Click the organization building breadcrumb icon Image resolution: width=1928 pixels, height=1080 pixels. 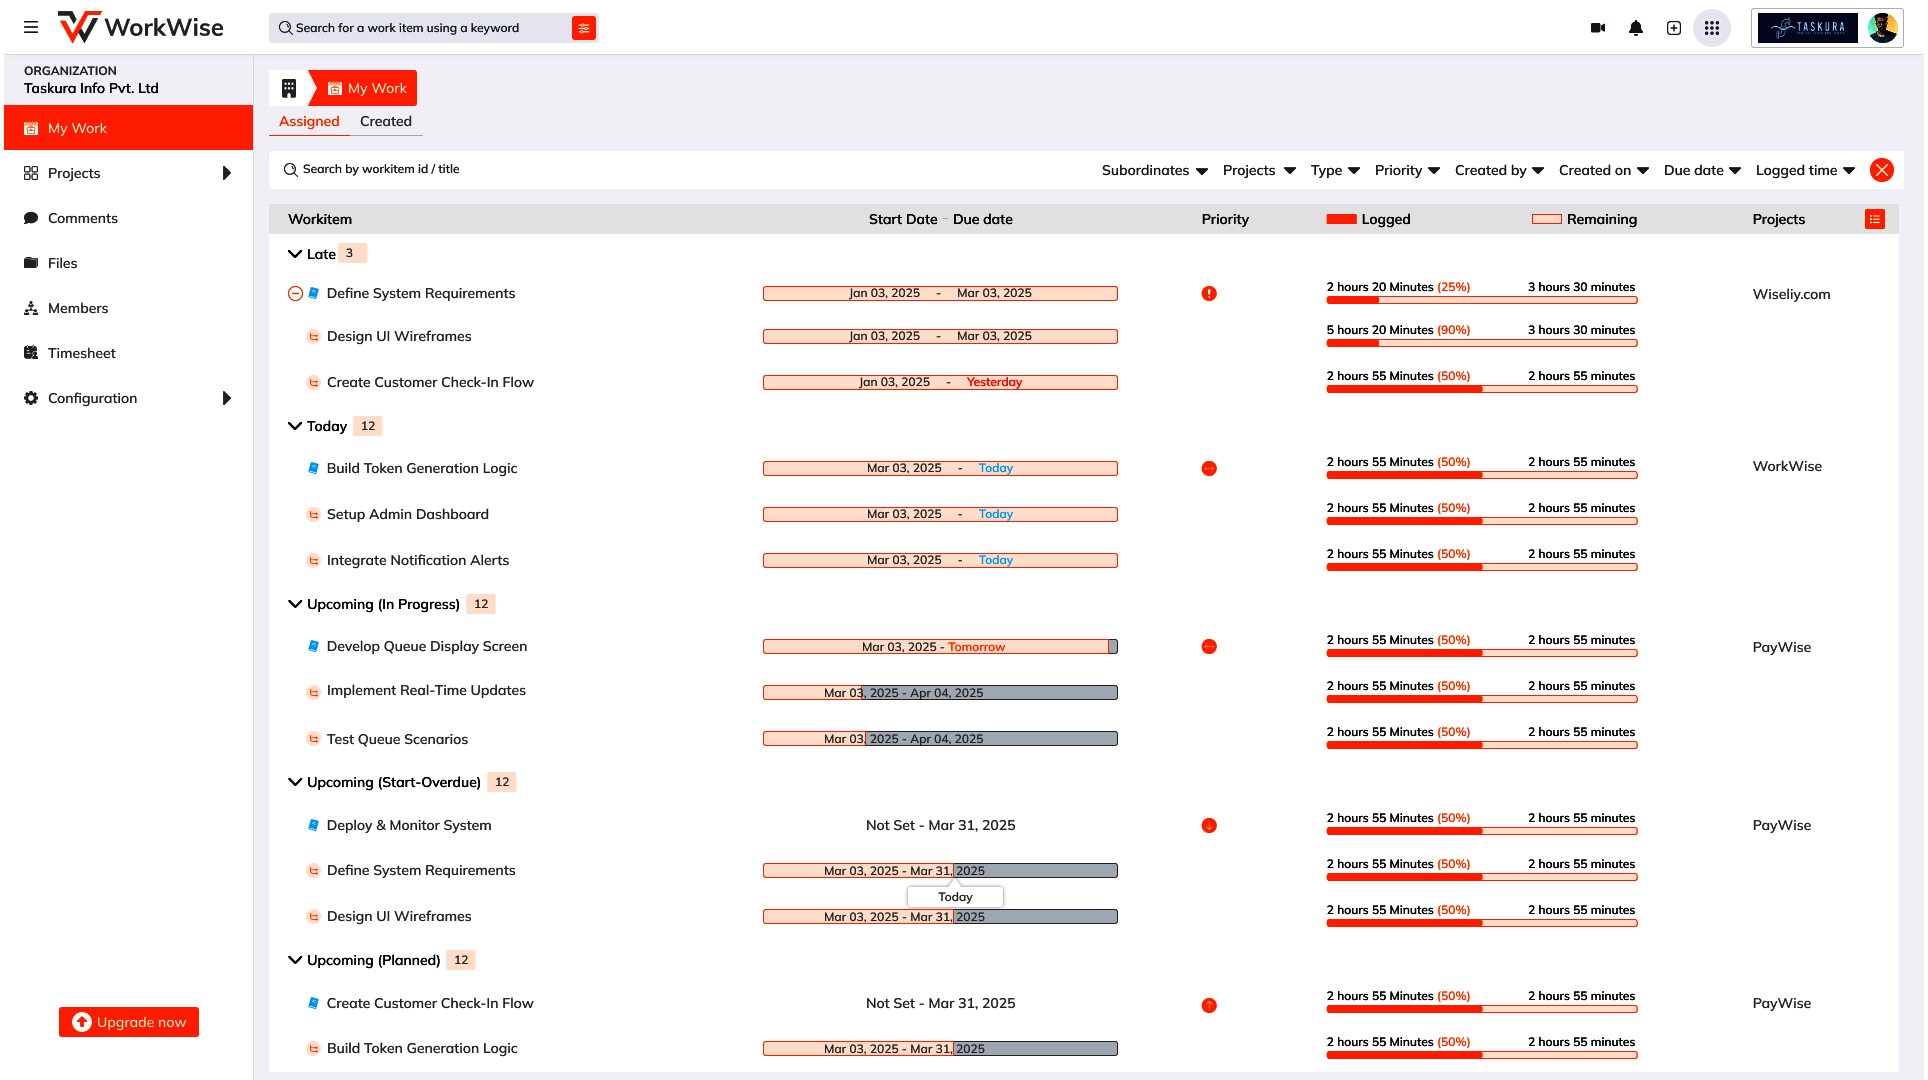[289, 88]
